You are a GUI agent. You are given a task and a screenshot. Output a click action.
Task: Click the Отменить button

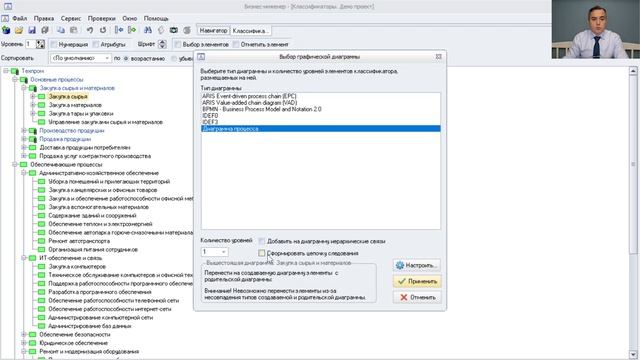coord(417,298)
